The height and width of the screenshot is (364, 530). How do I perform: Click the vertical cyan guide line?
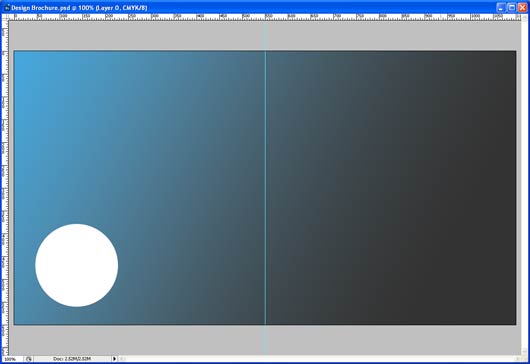pyautogui.click(x=265, y=188)
